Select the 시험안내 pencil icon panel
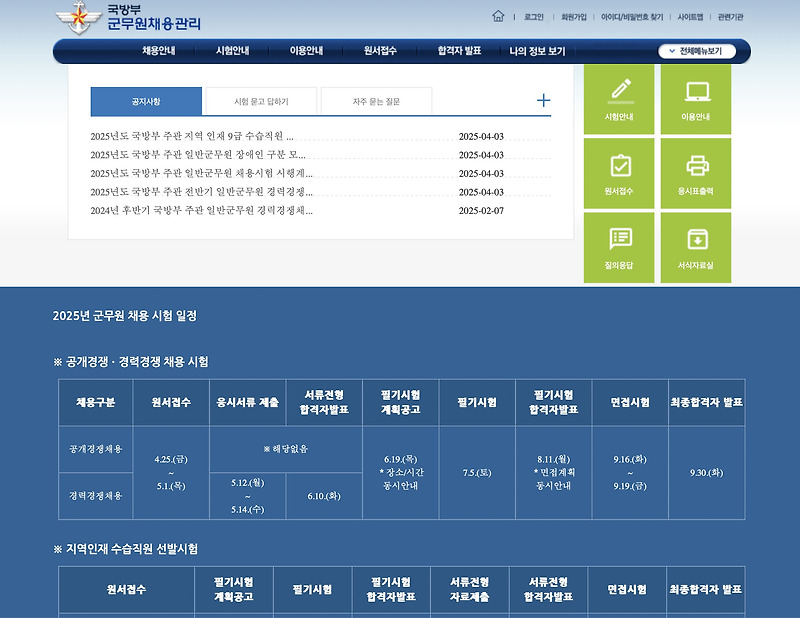Viewport: 800px width, 618px height. pos(620,100)
